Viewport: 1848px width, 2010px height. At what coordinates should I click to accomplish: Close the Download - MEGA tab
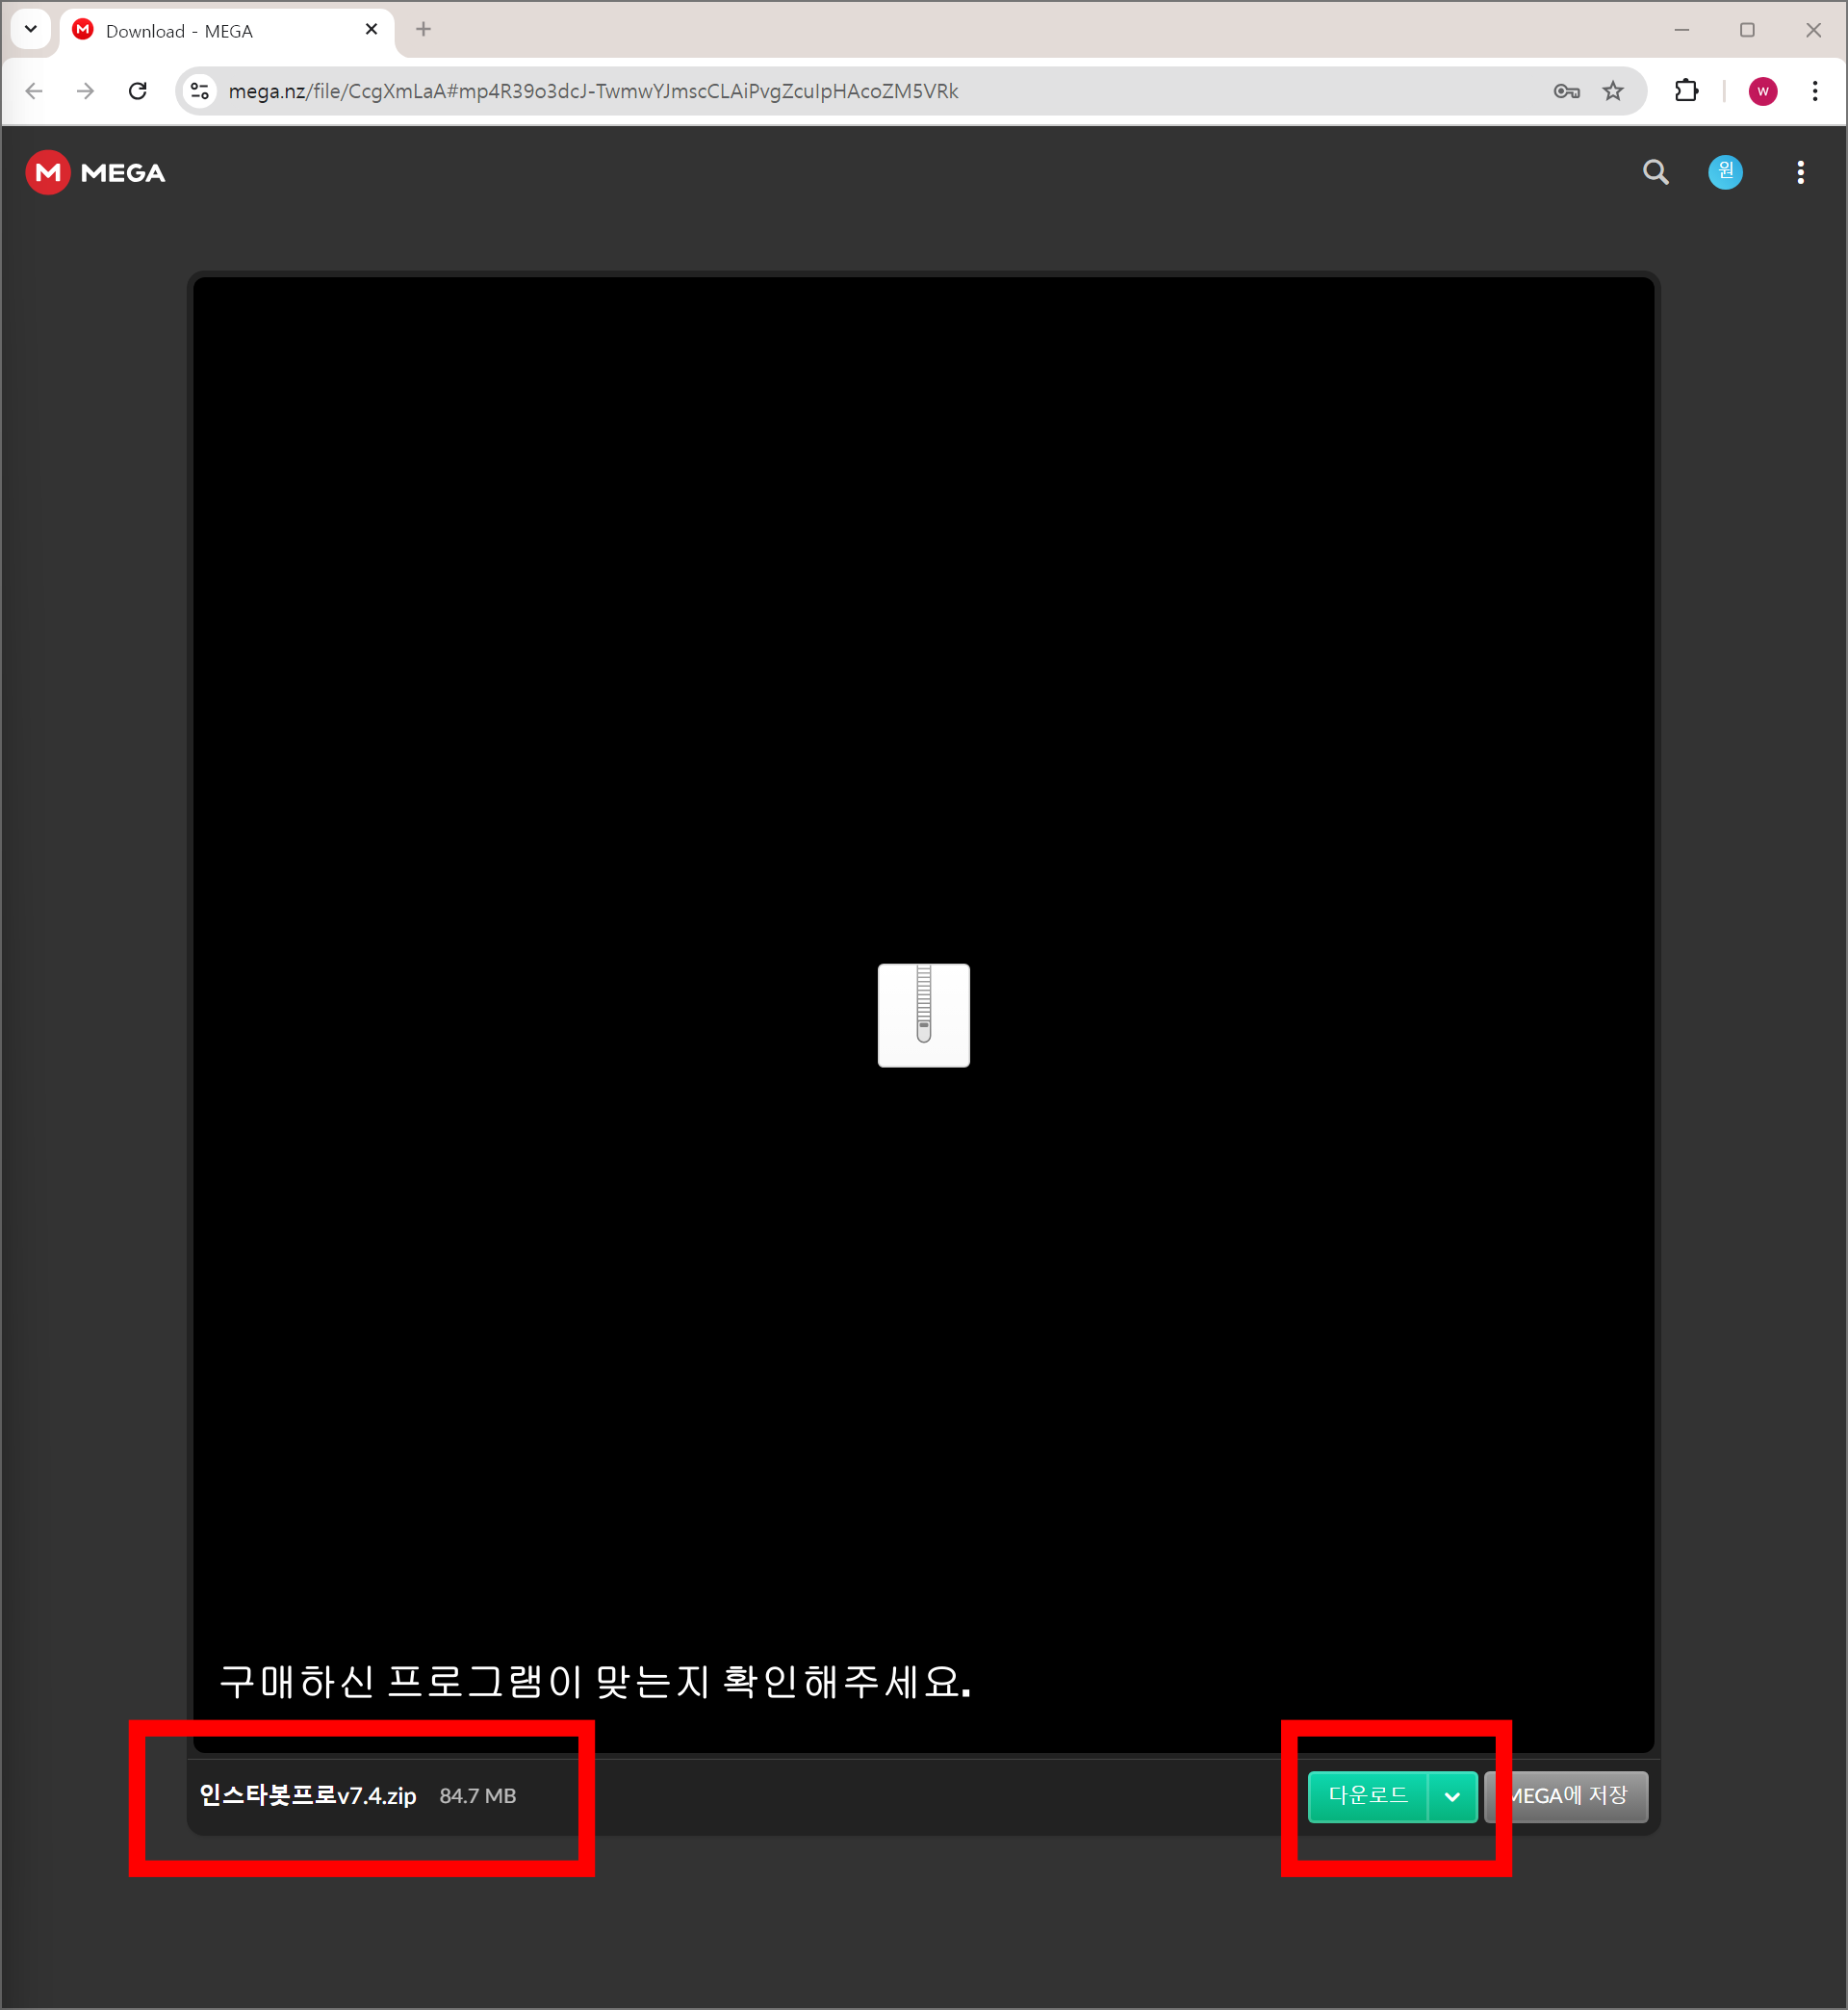371,30
